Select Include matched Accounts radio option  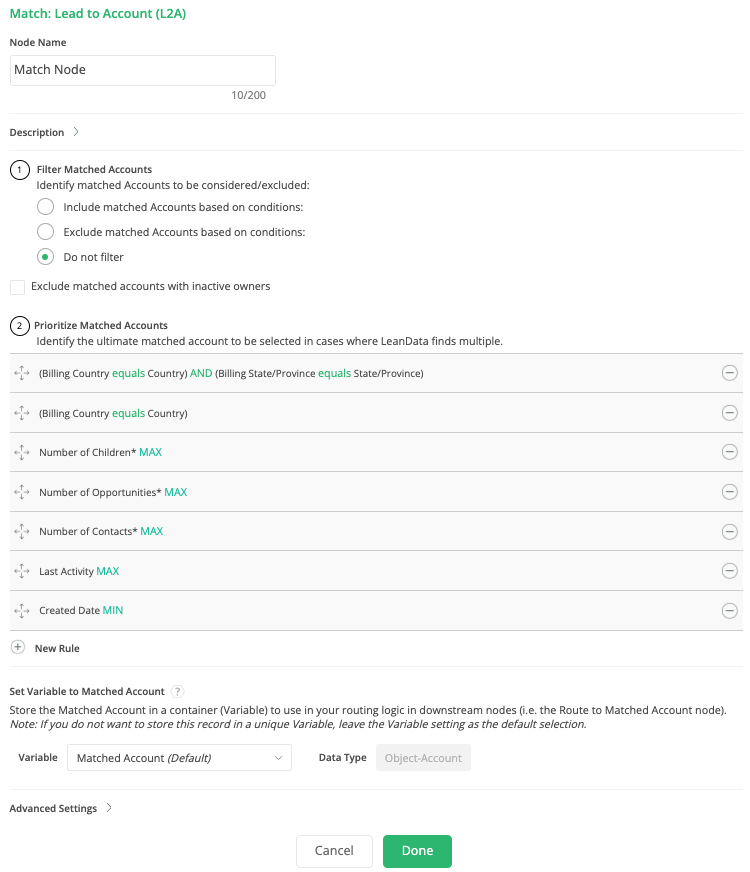pyautogui.click(x=45, y=207)
